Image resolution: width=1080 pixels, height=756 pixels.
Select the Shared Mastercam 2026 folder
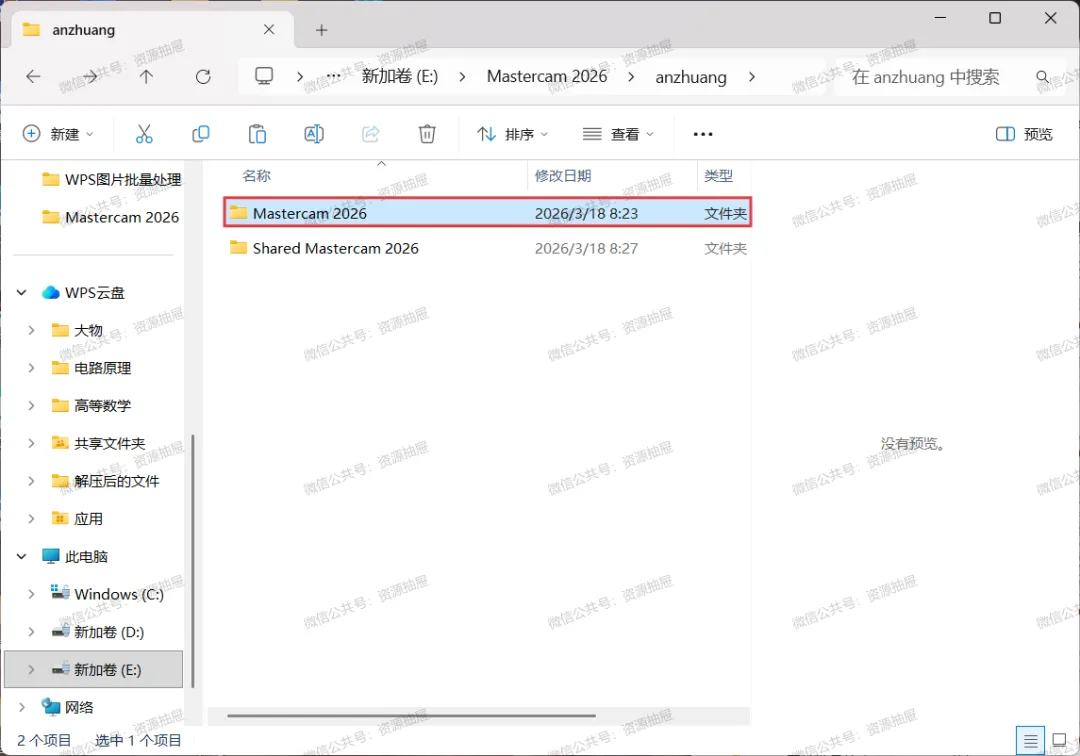[x=488, y=248]
